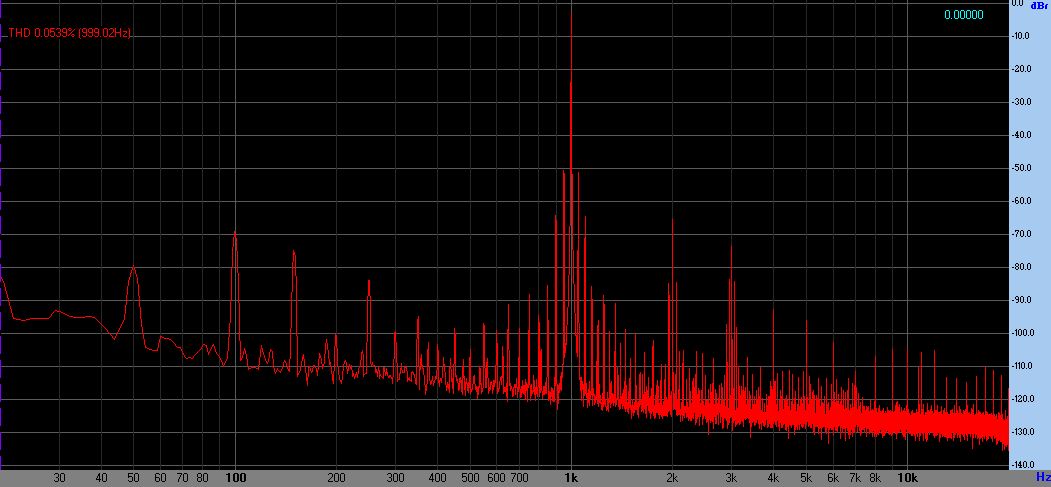
Task: Click the 6k frequency axis label
Action: [832, 478]
